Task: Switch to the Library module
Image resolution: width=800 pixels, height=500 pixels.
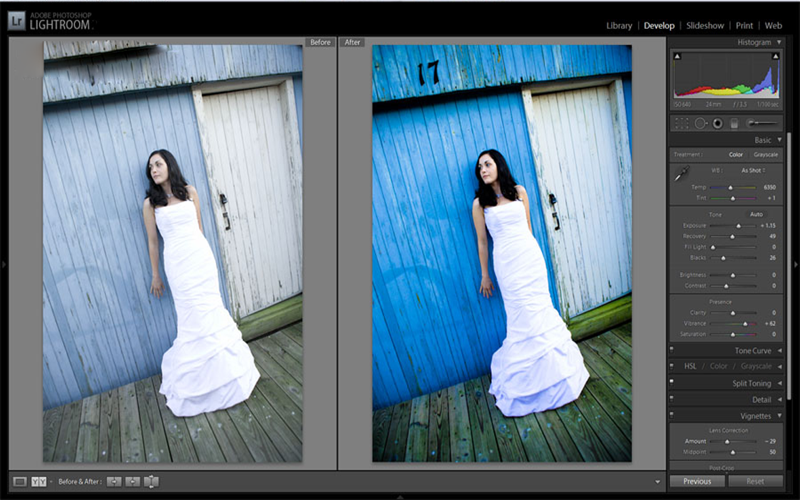Action: pyautogui.click(x=619, y=26)
